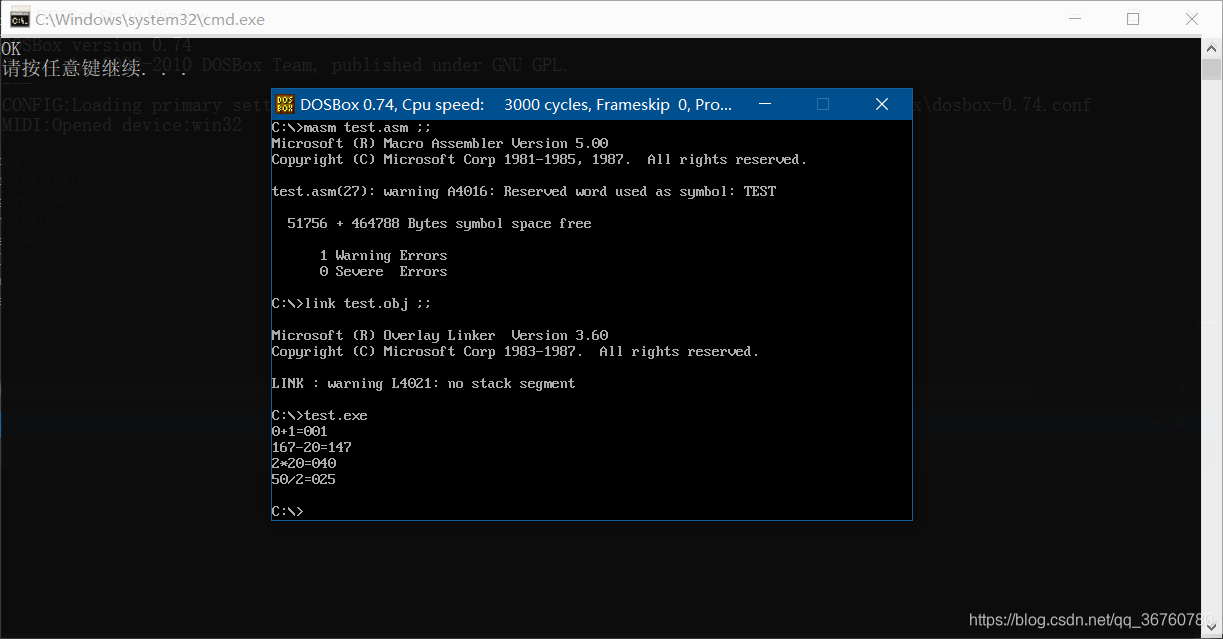The width and height of the screenshot is (1223, 639).
Task: Click the LINK warning L4021 no stack segment line
Action: (424, 383)
